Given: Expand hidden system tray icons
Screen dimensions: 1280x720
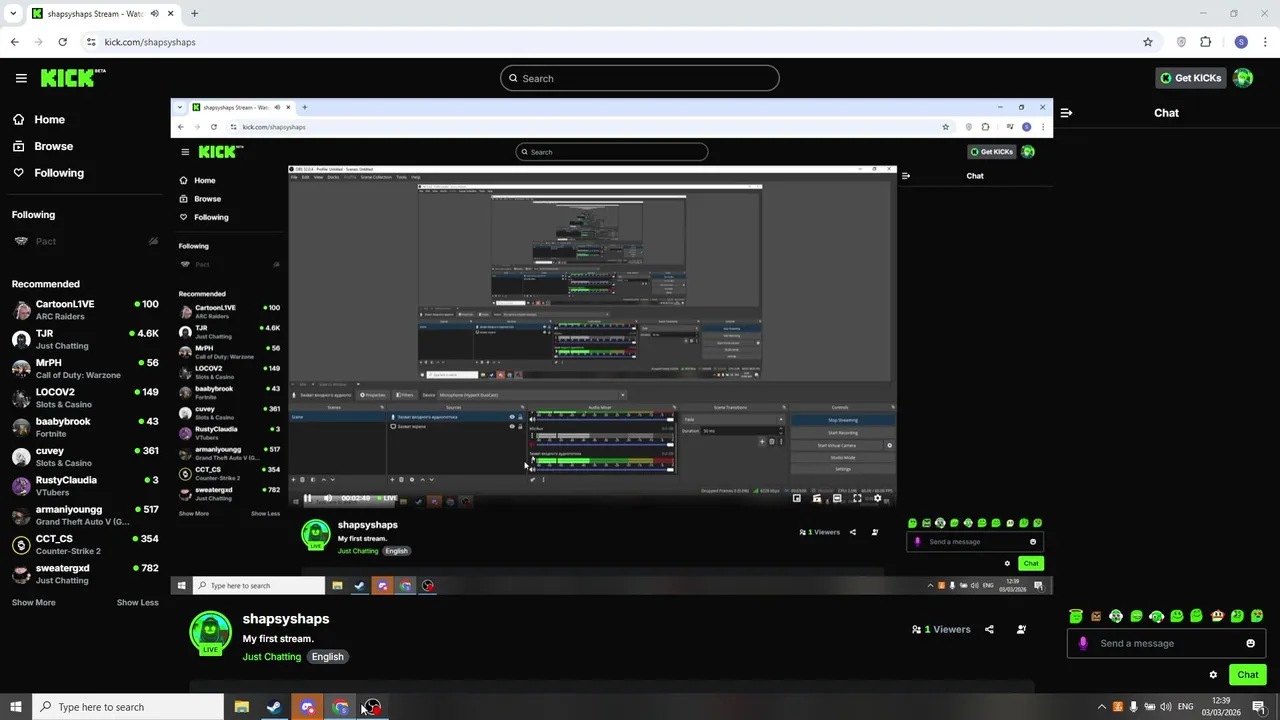Looking at the screenshot, I should (1102, 707).
